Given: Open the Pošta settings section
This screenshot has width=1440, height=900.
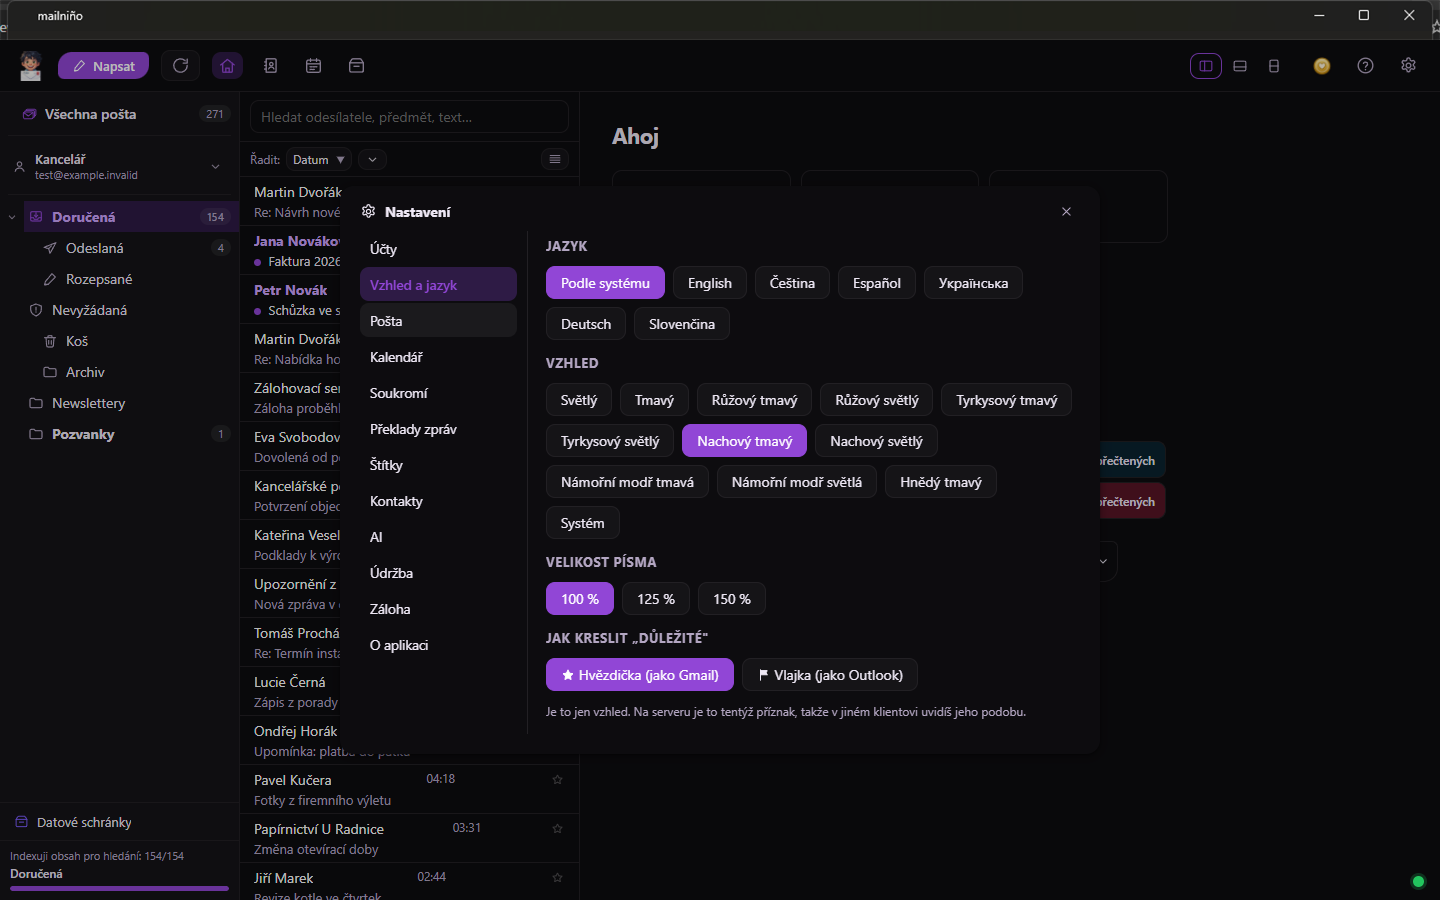Looking at the screenshot, I should pos(438,321).
